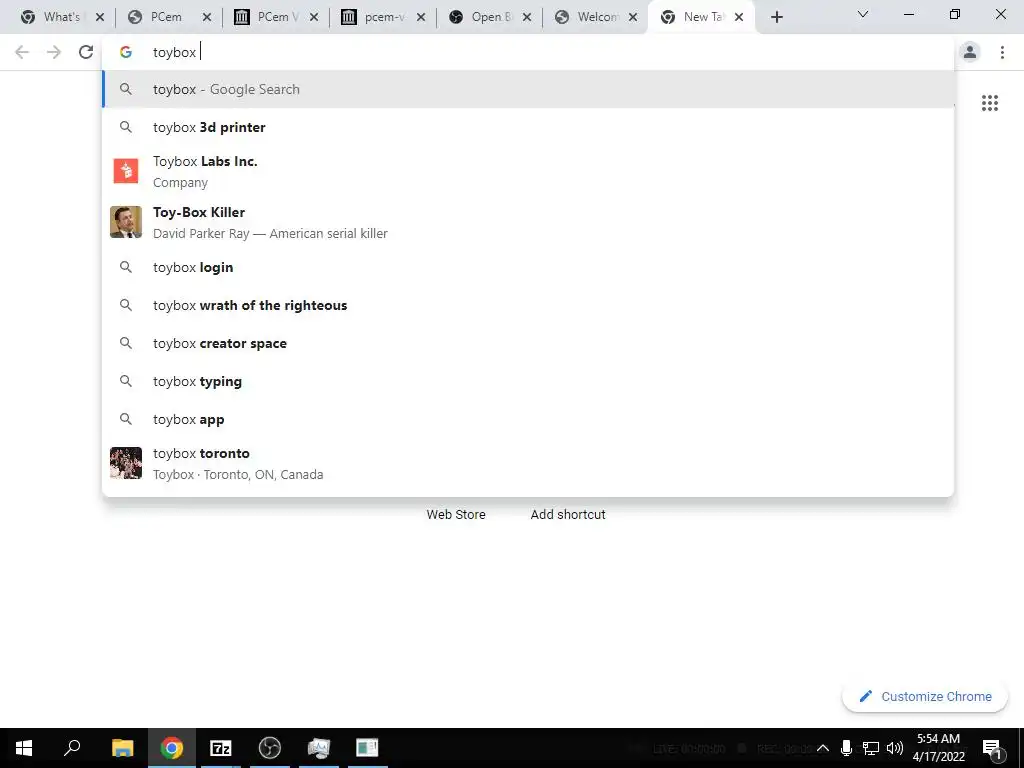Open 7-Zip from the taskbar
Viewport: 1024px width, 768px height.
221,748
